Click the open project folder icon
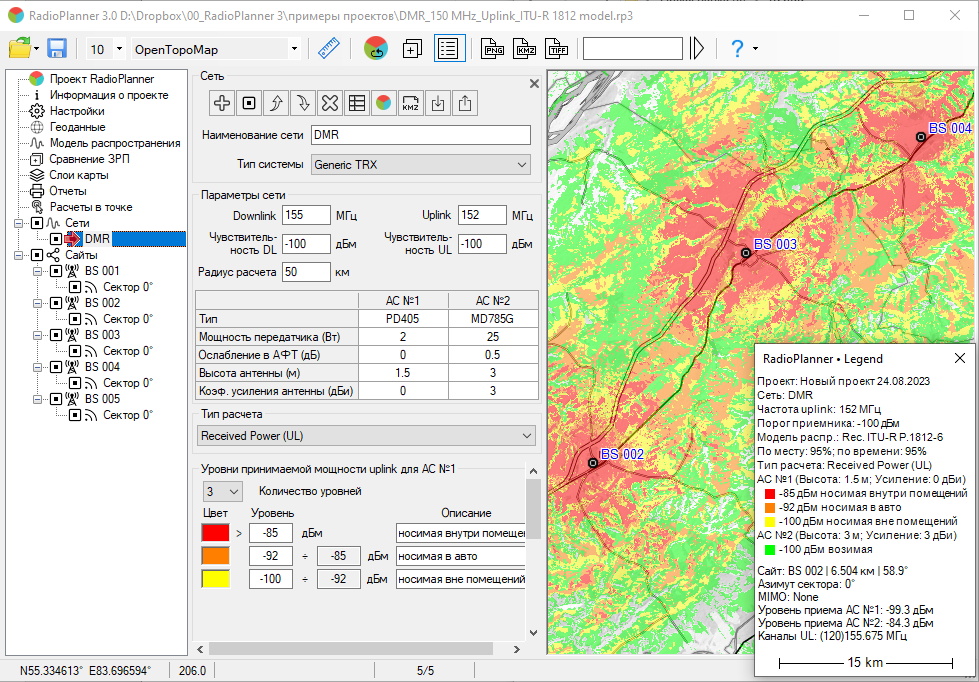Image resolution: width=979 pixels, height=682 pixels. tap(20, 49)
